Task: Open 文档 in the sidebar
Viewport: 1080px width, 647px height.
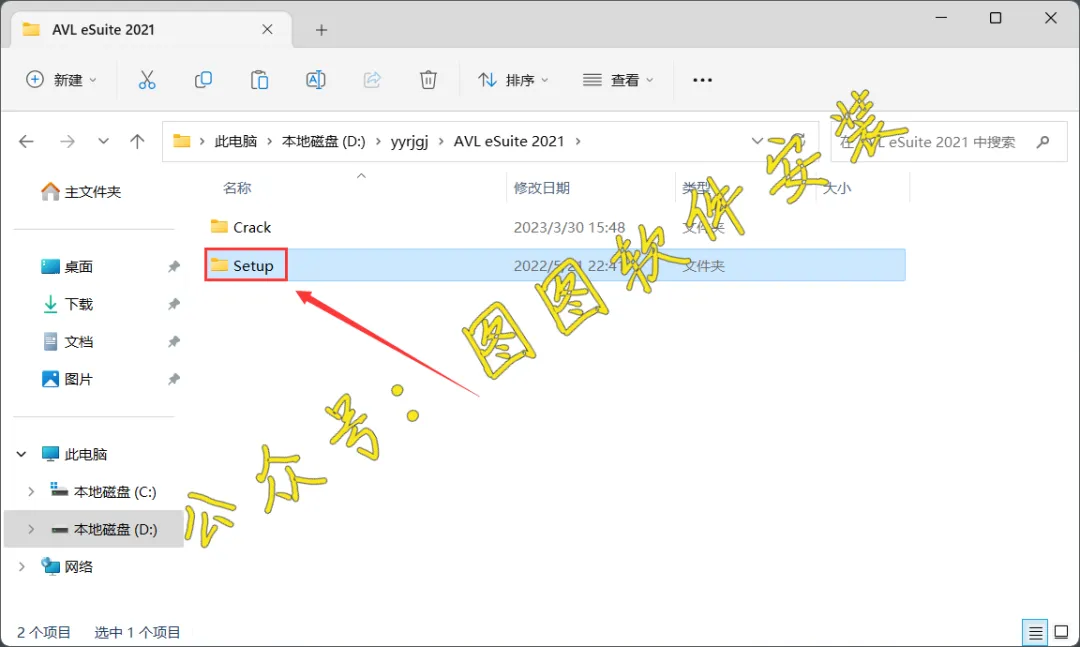Action: 67,342
